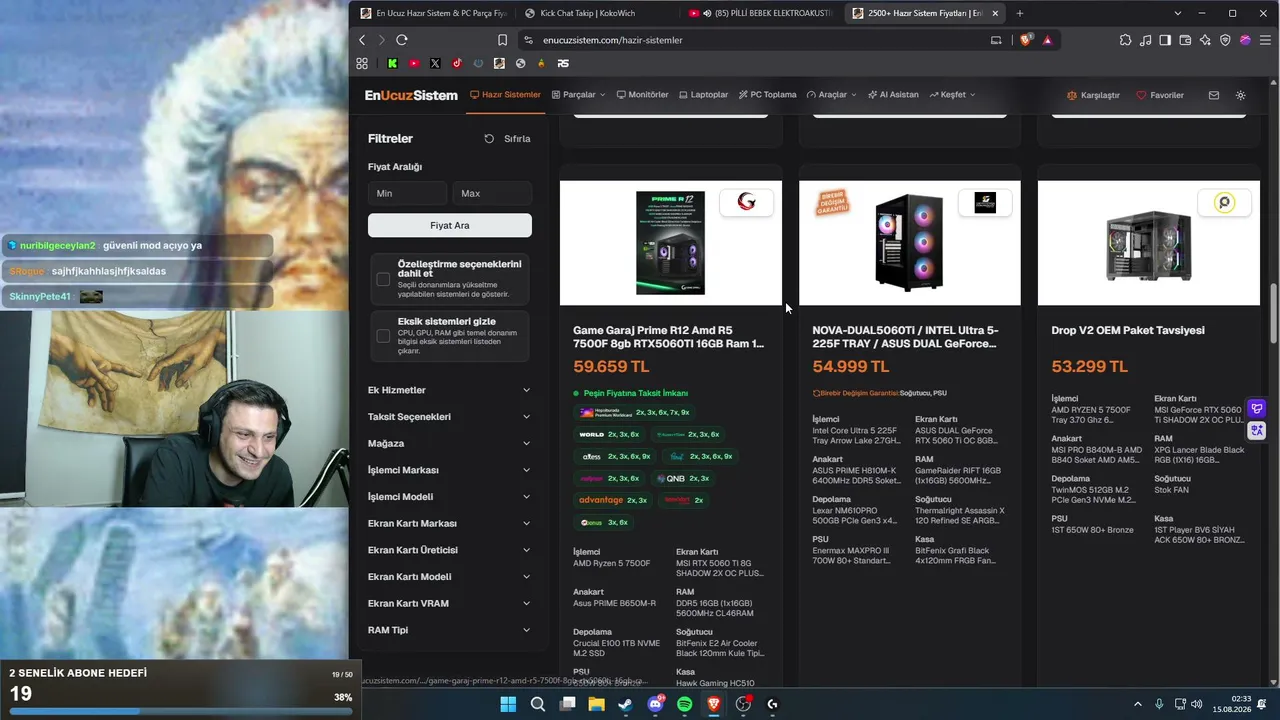The width and height of the screenshot is (1280, 720).
Task: Expand the İşlemci Markası filter
Action: click(449, 470)
